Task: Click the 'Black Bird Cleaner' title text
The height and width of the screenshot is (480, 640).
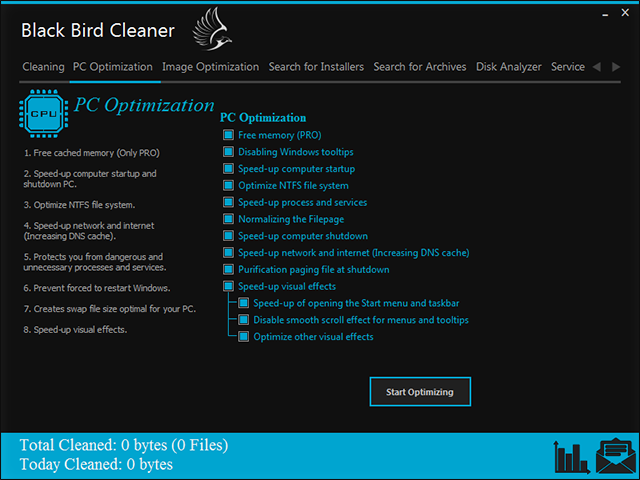Action: (98, 31)
